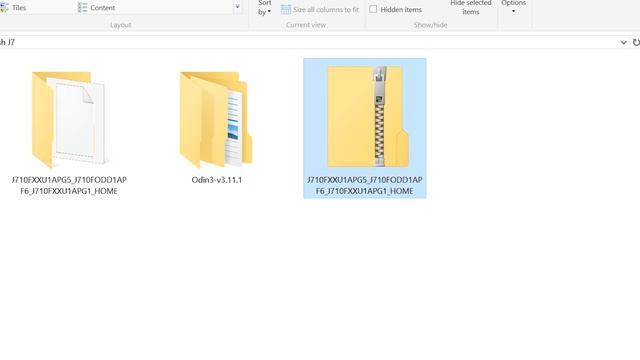Expand the layout gallery dropdown arrow
This screenshot has width=640, height=360.
point(237,7)
